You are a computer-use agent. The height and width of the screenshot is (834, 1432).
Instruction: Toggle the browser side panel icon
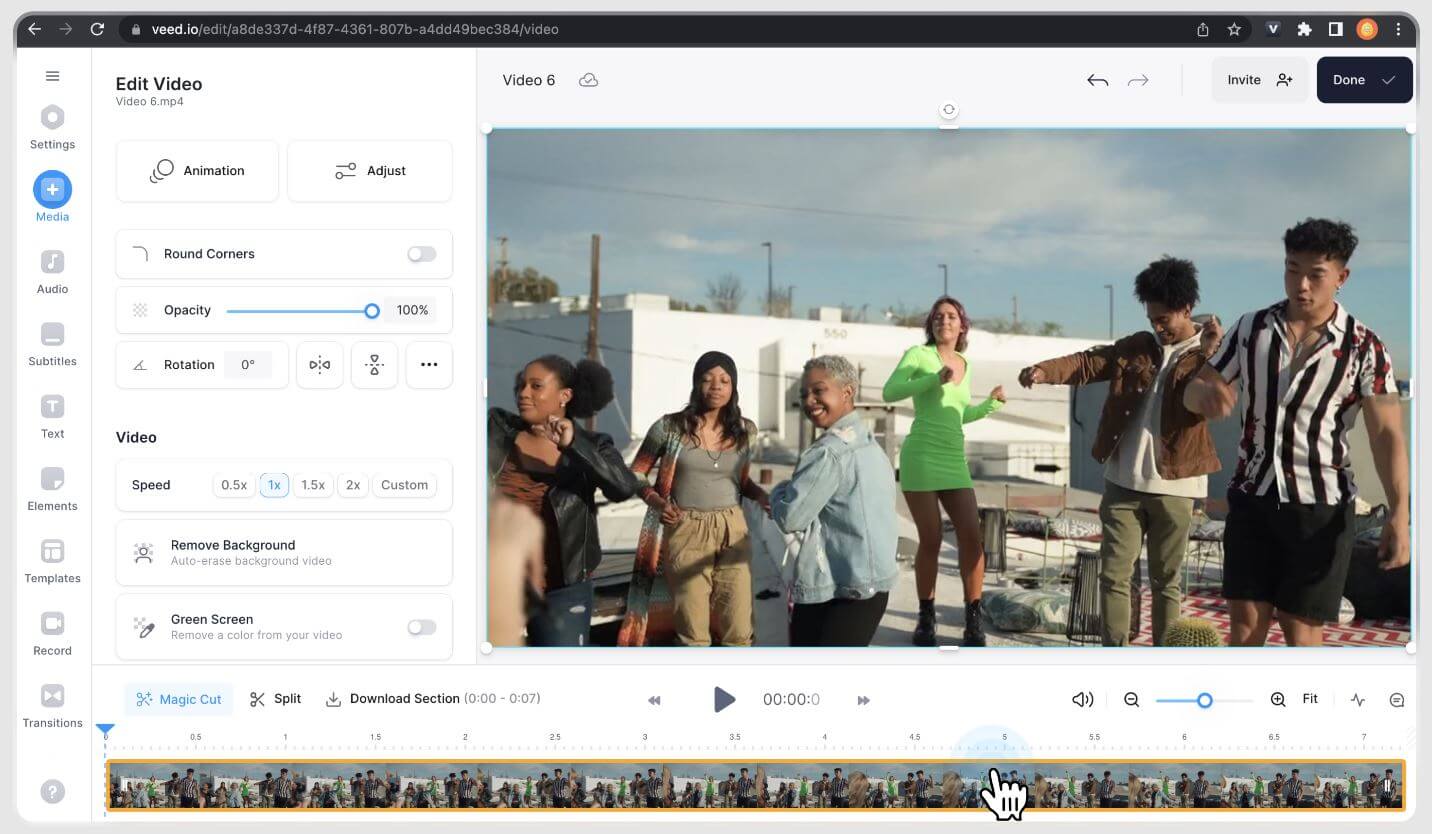point(1335,29)
